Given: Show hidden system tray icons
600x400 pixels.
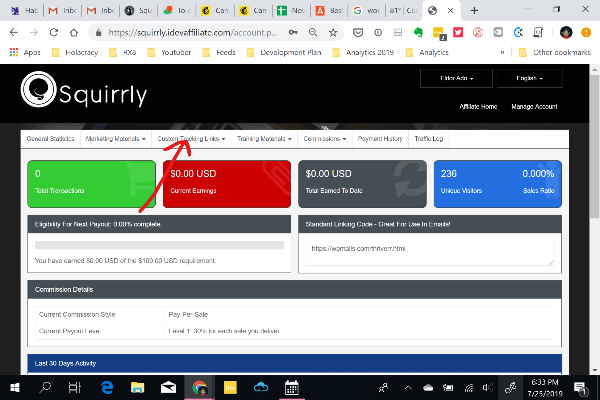Looking at the screenshot, I should tap(408, 388).
